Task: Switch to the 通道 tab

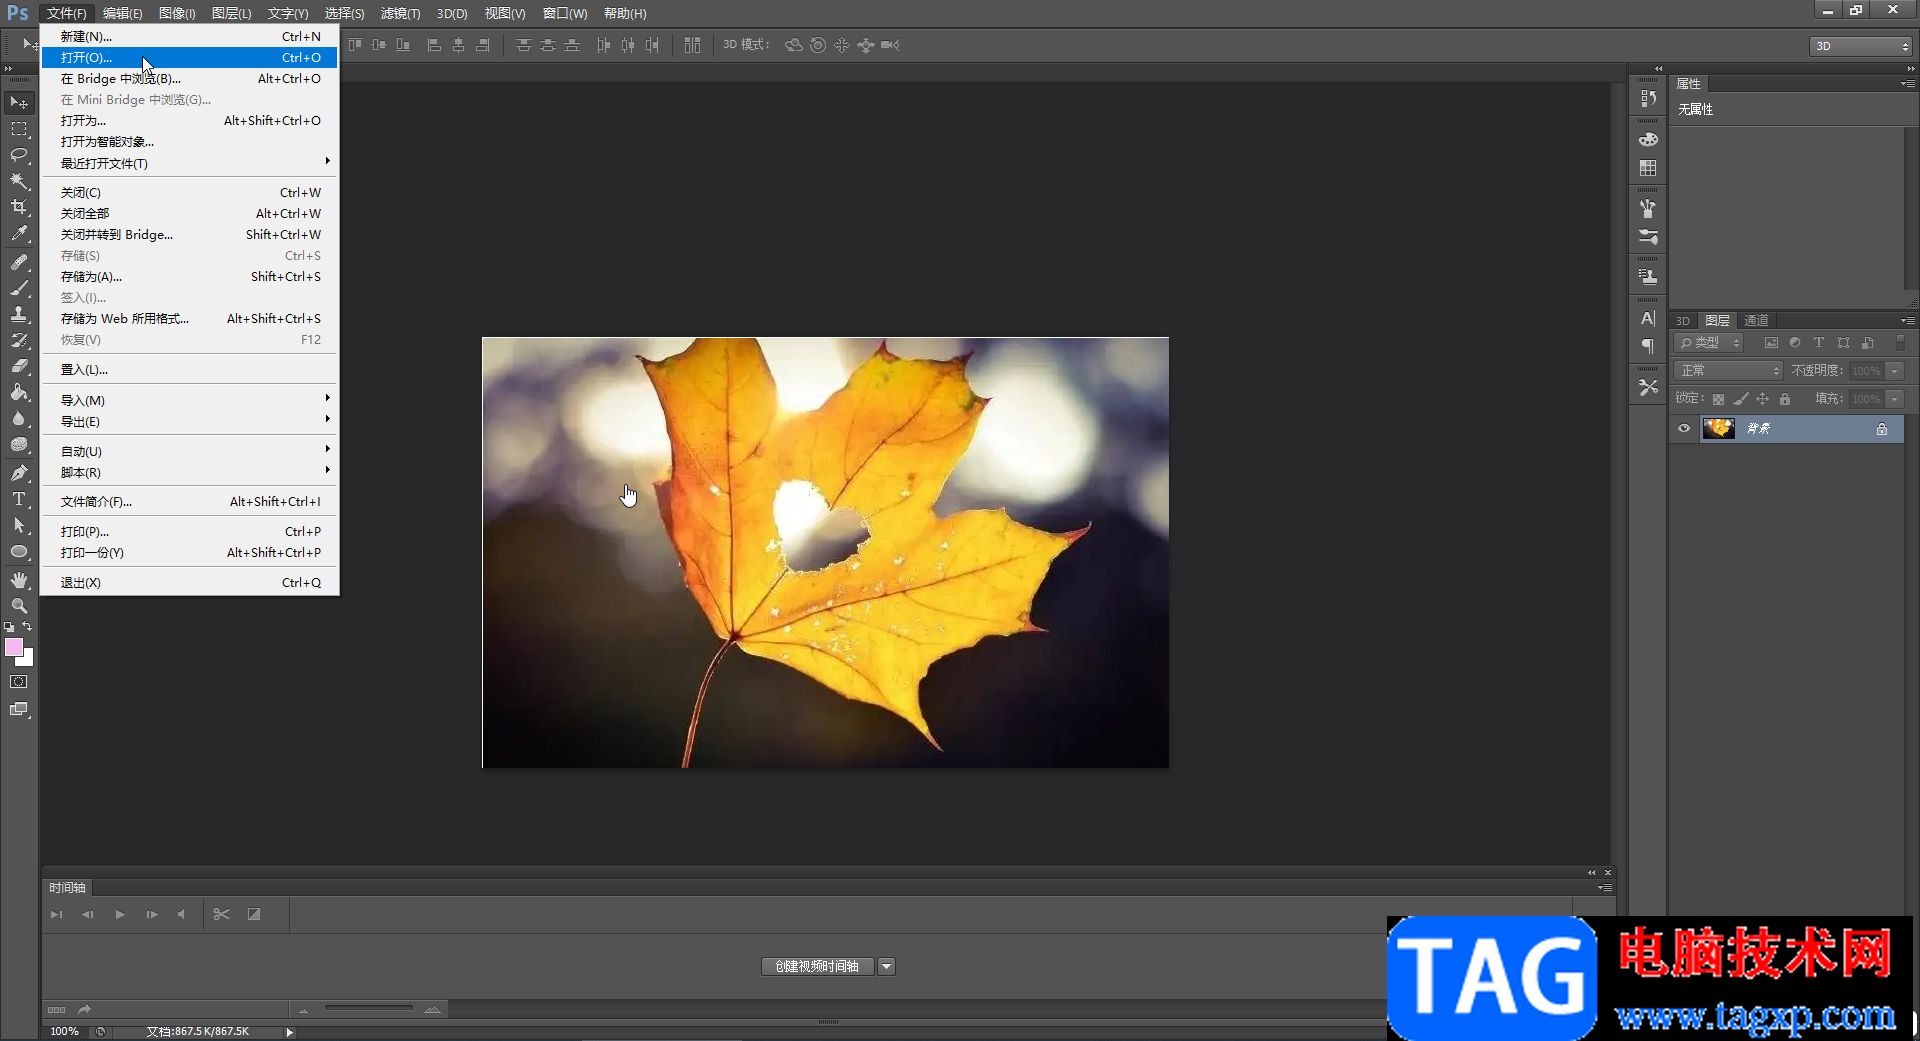Action: pos(1756,320)
